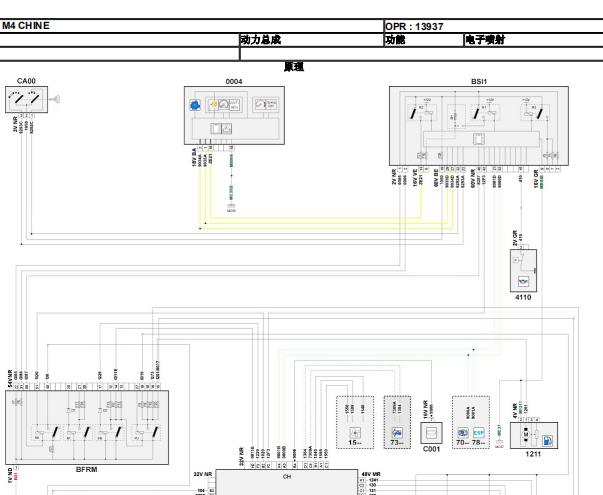Screen dimensions: 603x495
Task: Click the yellow warning lamp icon in 0004
Action: (x=213, y=105)
